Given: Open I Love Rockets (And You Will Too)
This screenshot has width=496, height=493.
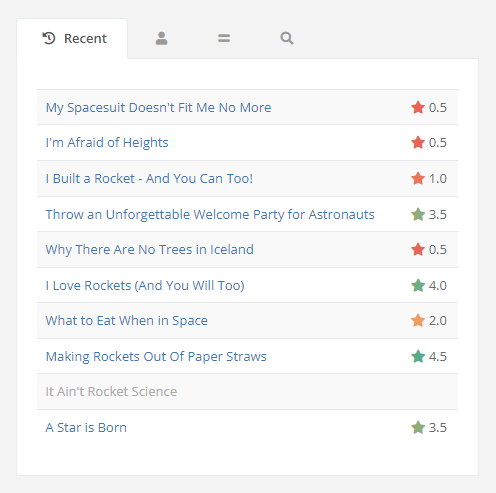Looking at the screenshot, I should point(145,286).
